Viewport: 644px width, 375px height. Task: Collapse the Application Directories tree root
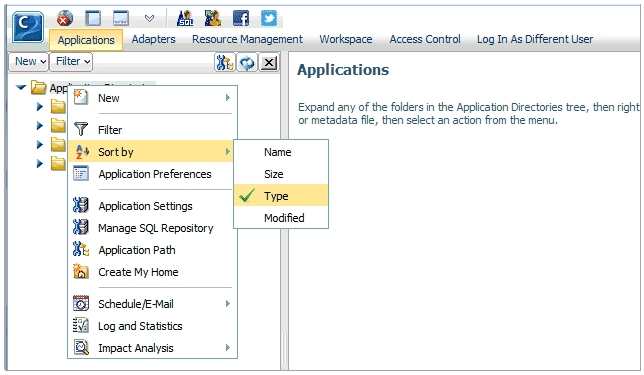point(21,87)
